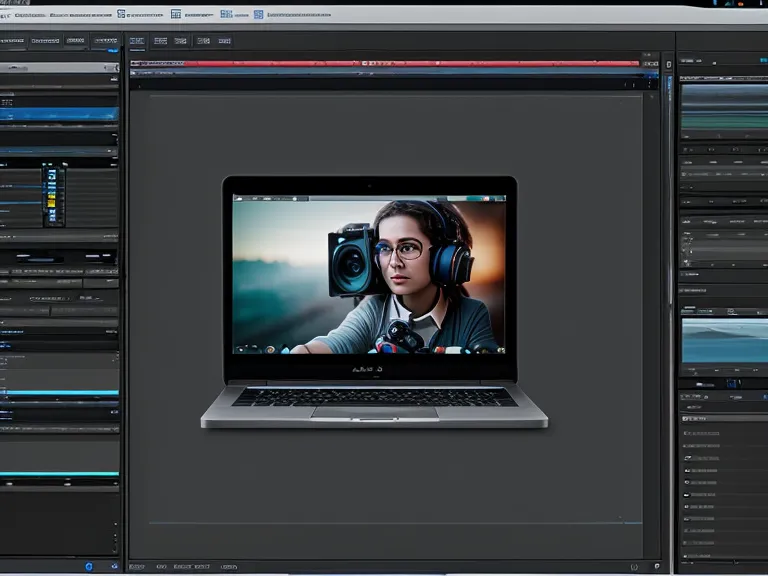The width and height of the screenshot is (768, 576).
Task: Click the blue strip beneath the red bar
Action: [x=394, y=72]
